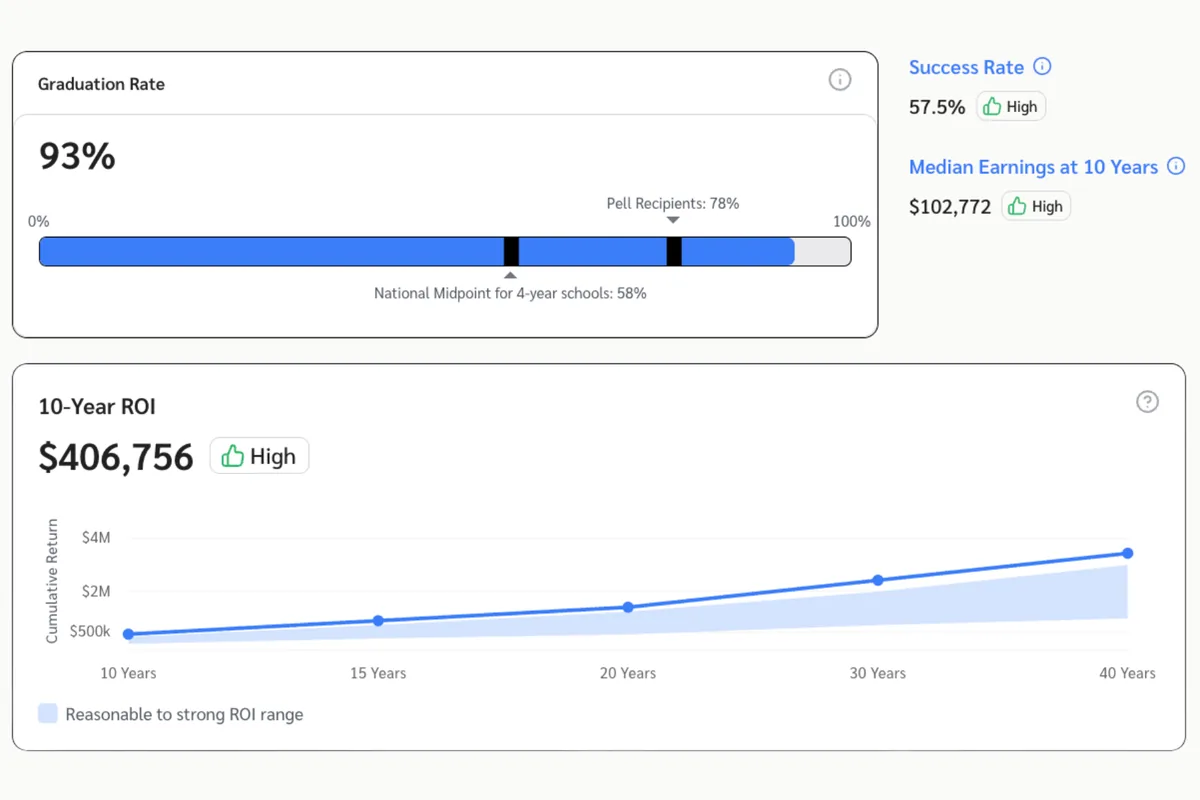Screen dimensions: 1200x800
Task: Click the 15 Years x-axis label
Action: tap(378, 673)
